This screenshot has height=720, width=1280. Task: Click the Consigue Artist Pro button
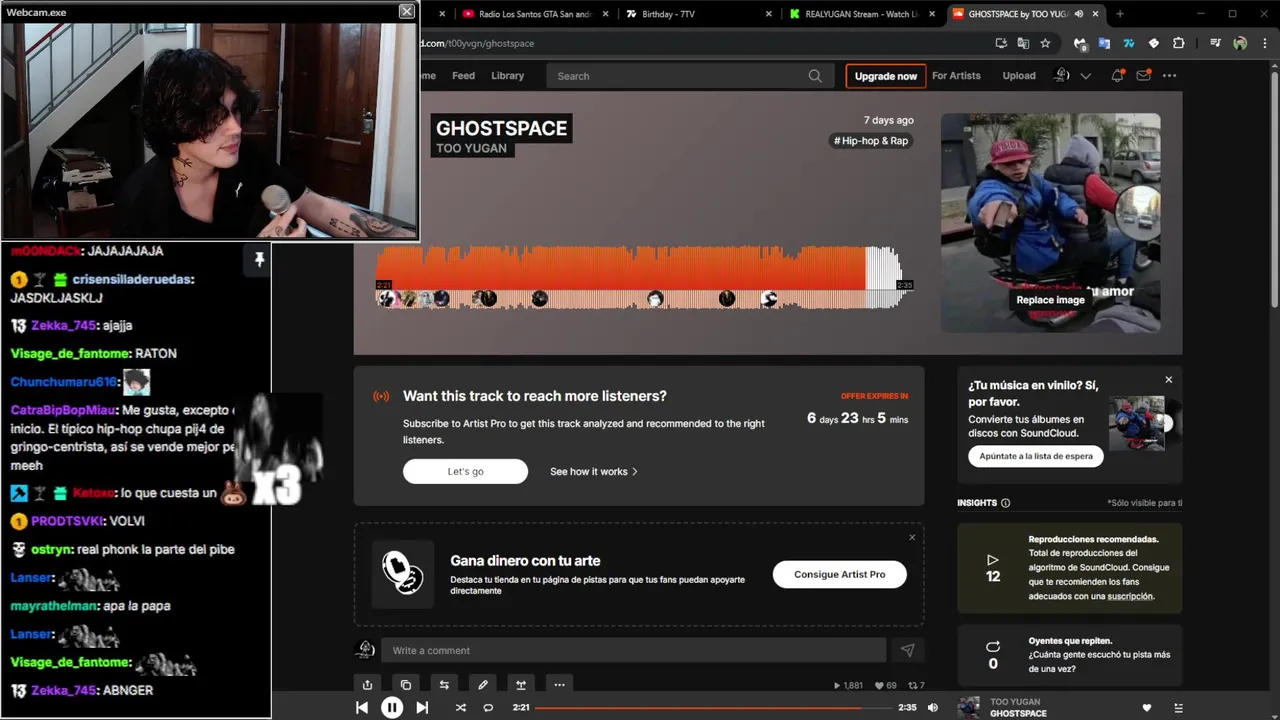[x=840, y=574]
